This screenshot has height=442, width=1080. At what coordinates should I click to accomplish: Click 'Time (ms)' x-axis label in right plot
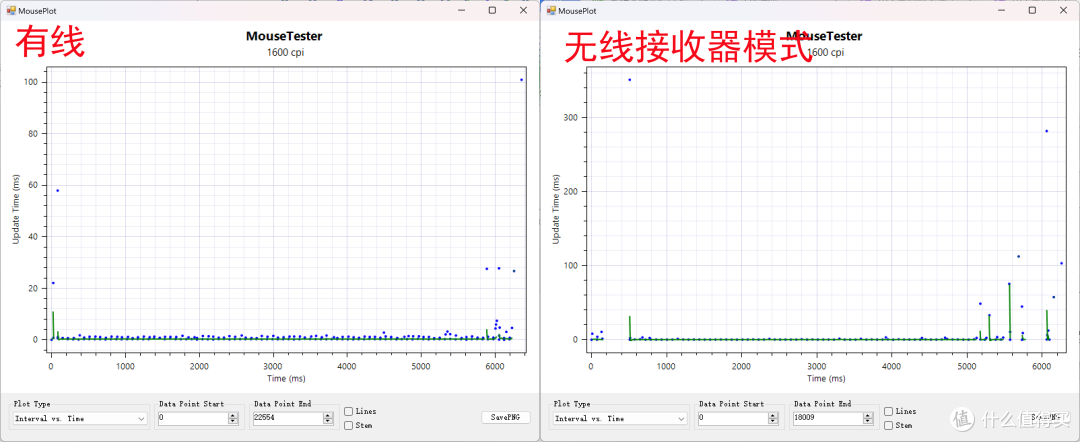point(826,378)
